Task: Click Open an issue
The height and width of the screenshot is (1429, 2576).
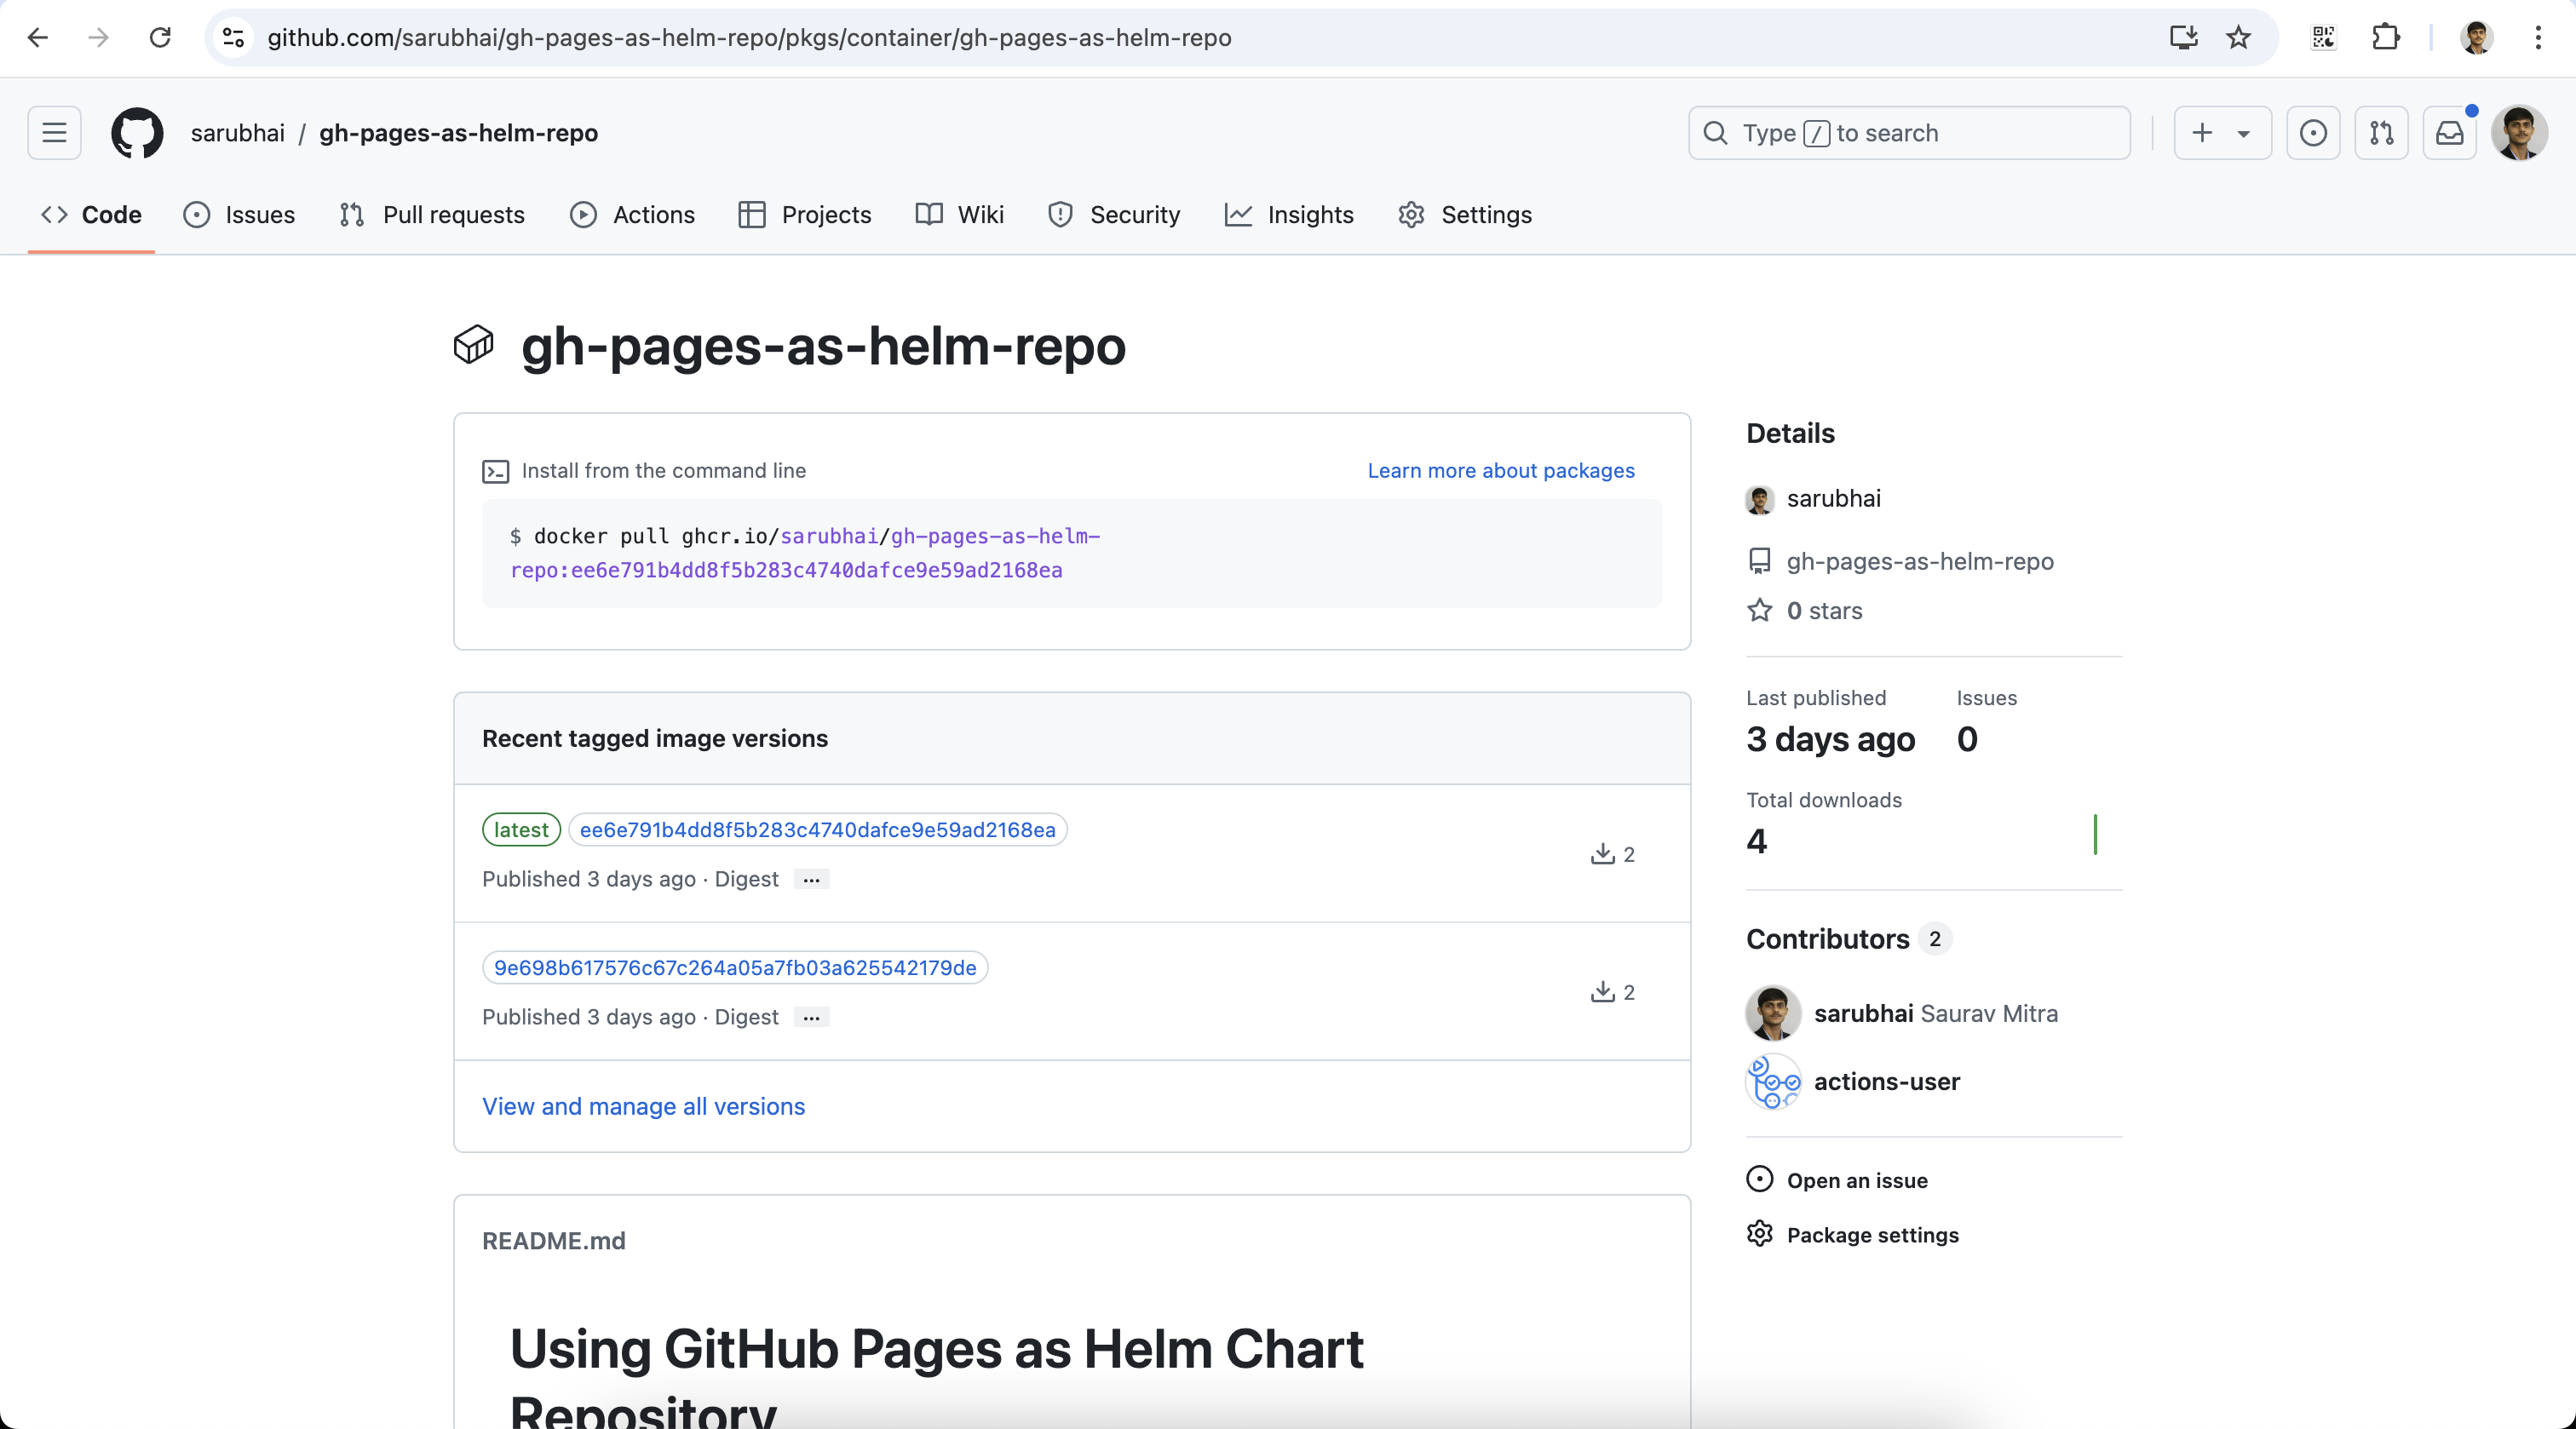Action: 1858,1179
